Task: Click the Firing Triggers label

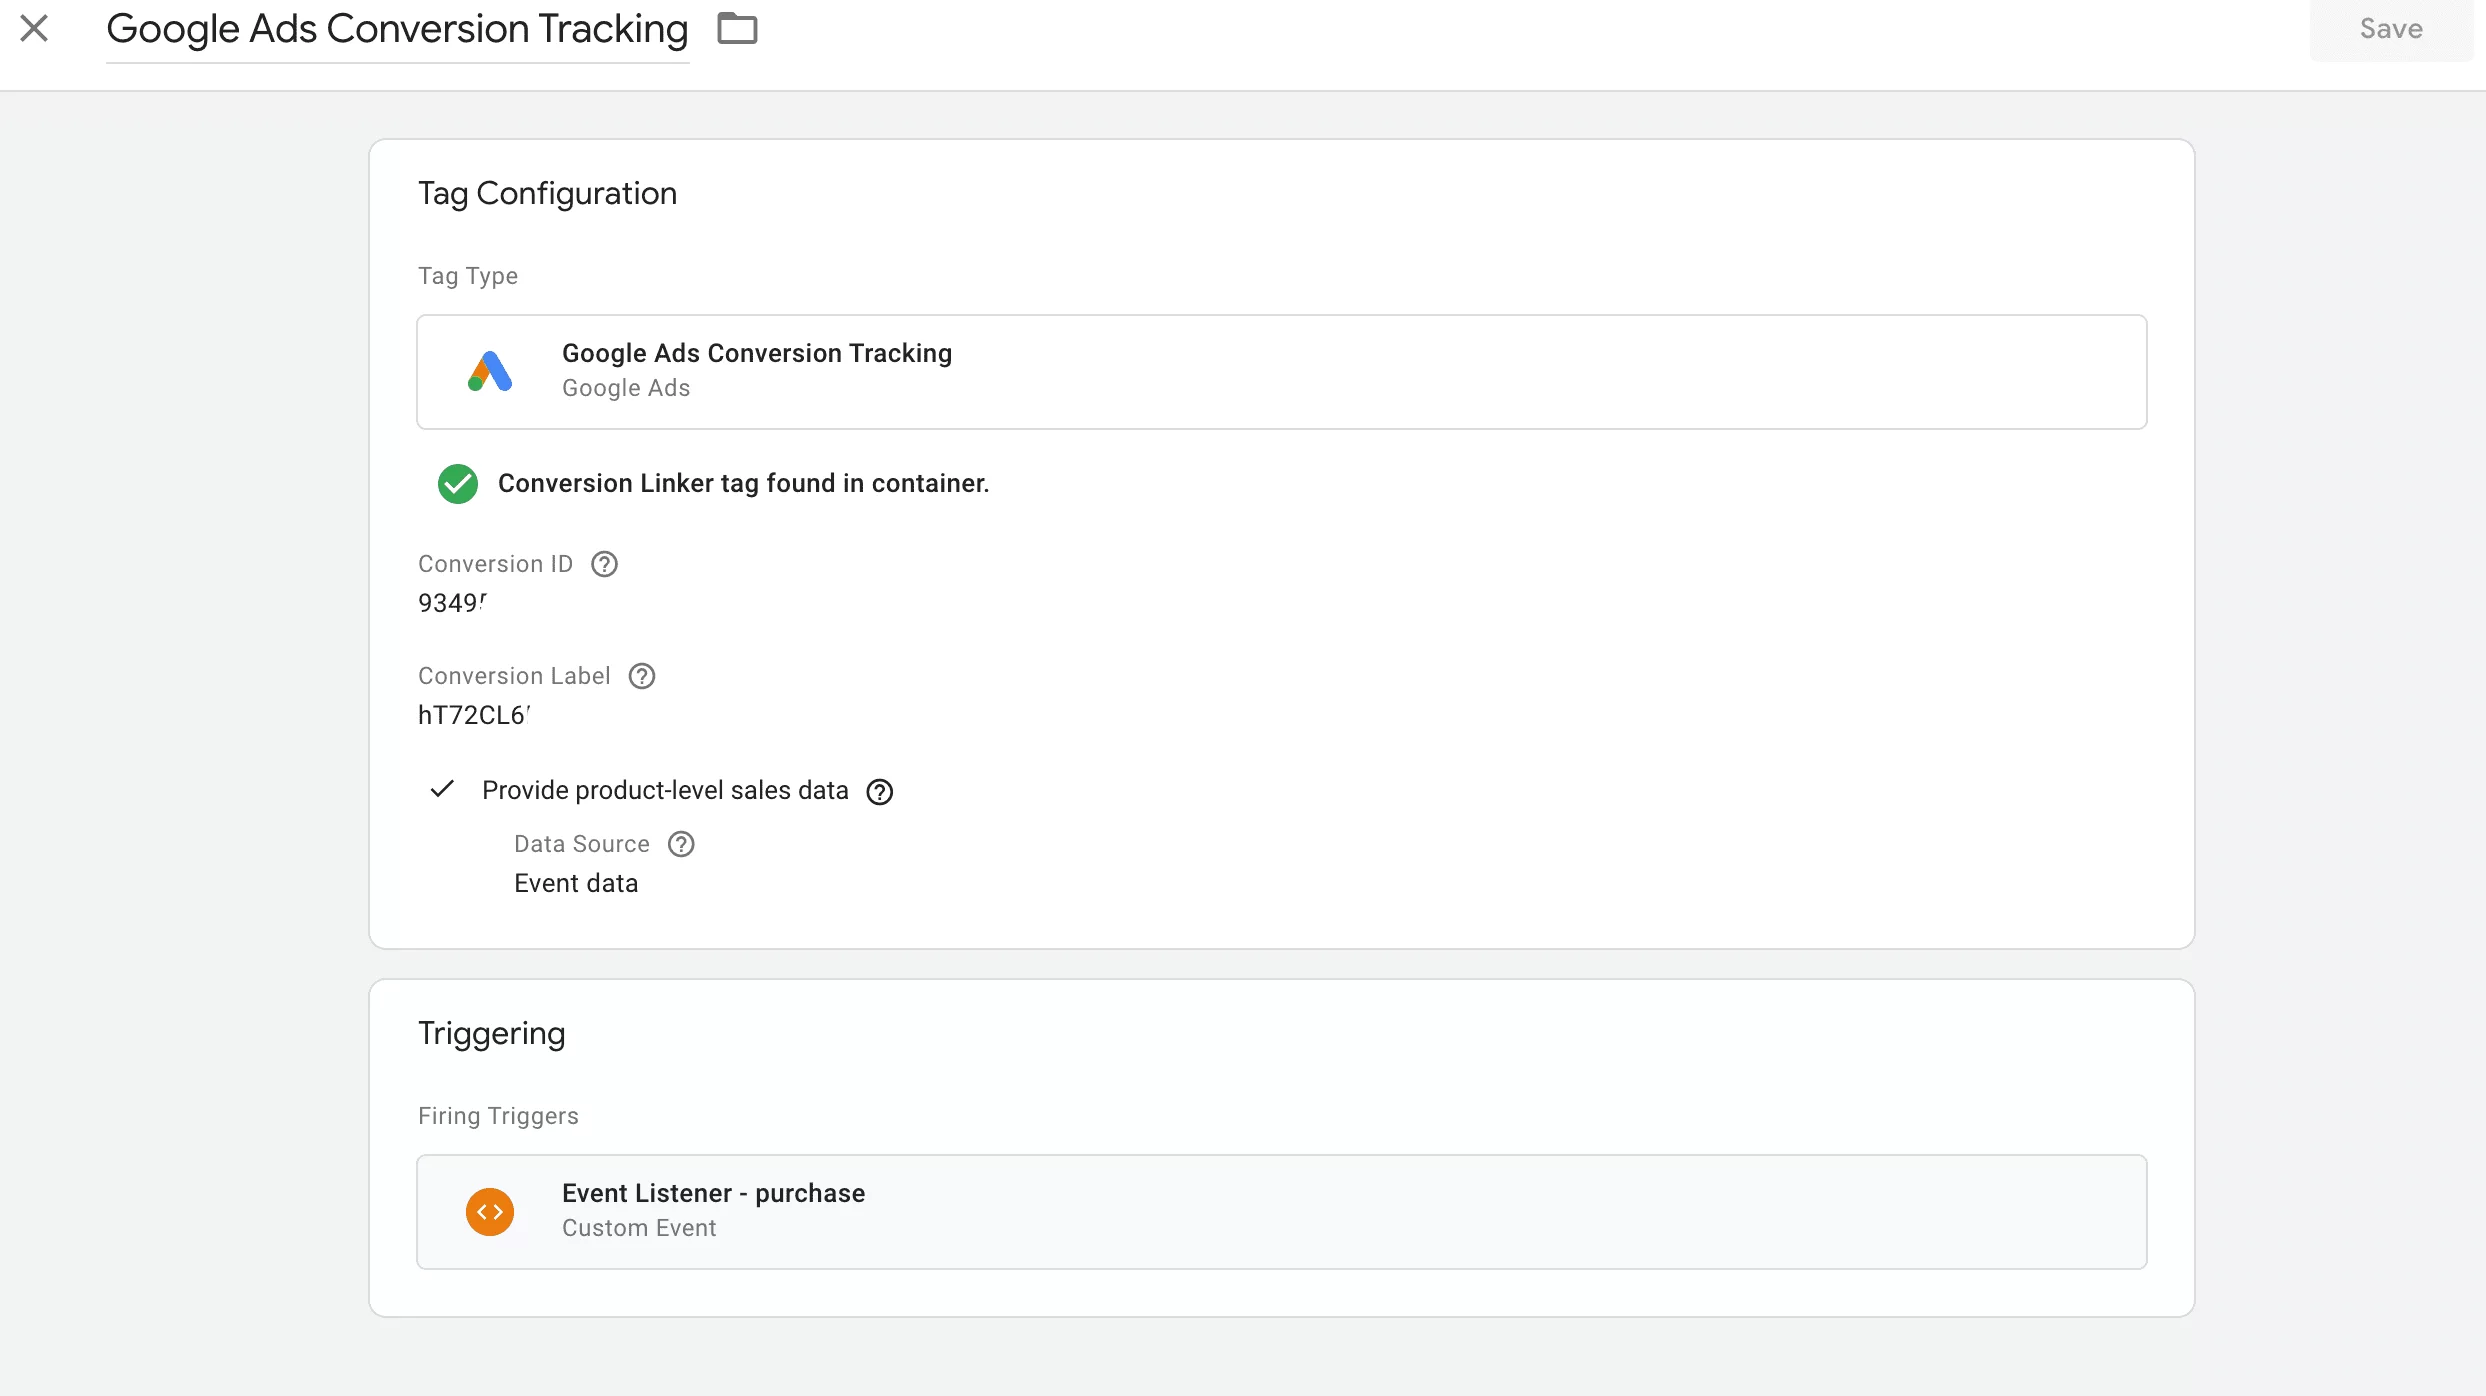Action: click(x=498, y=1116)
